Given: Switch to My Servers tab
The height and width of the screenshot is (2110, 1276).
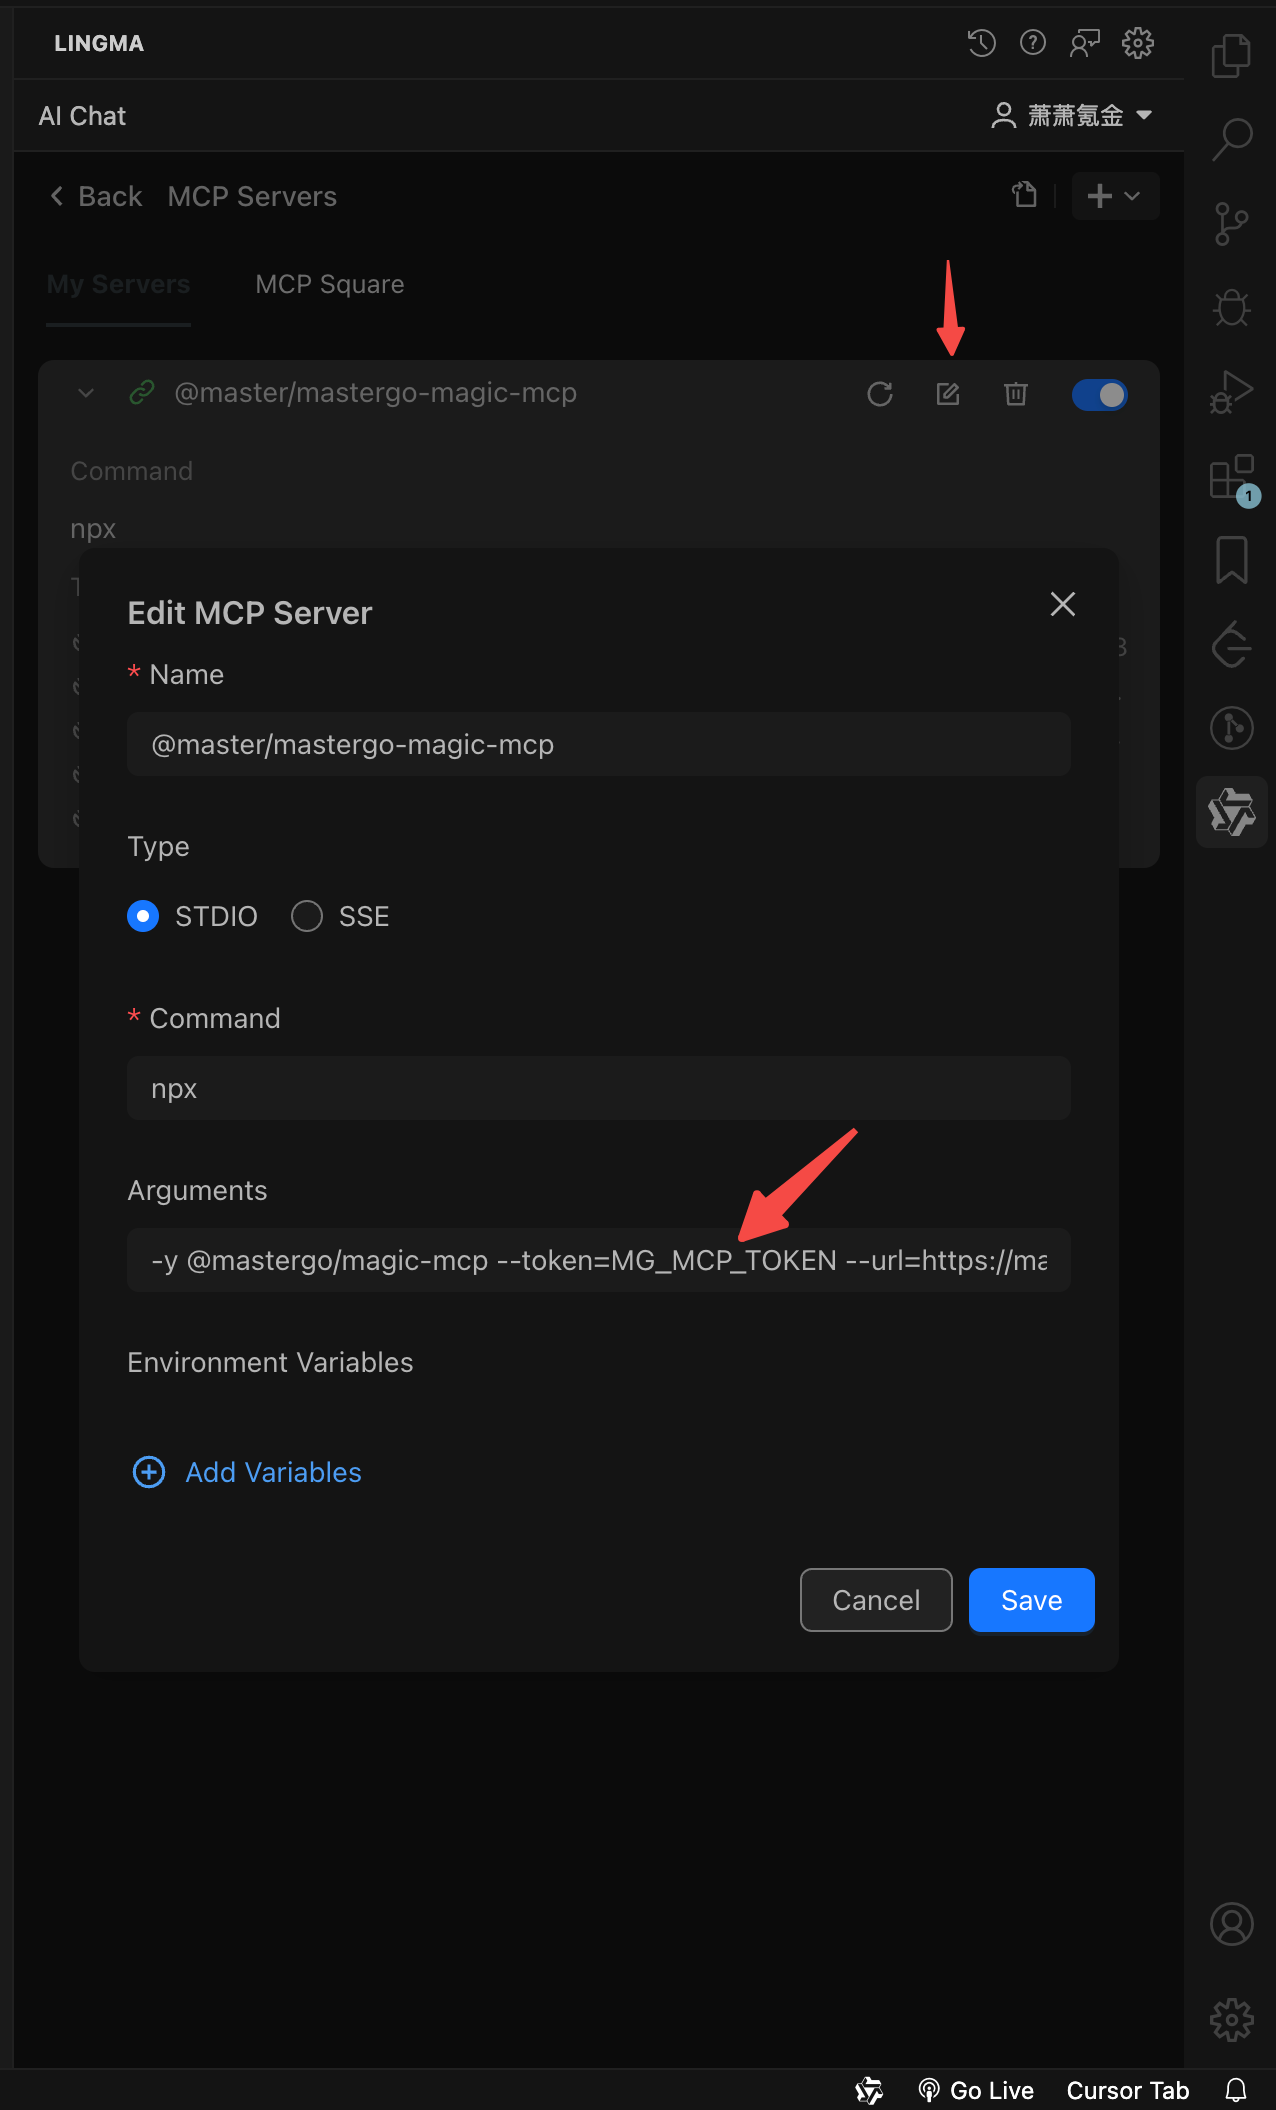Looking at the screenshot, I should click(x=118, y=285).
